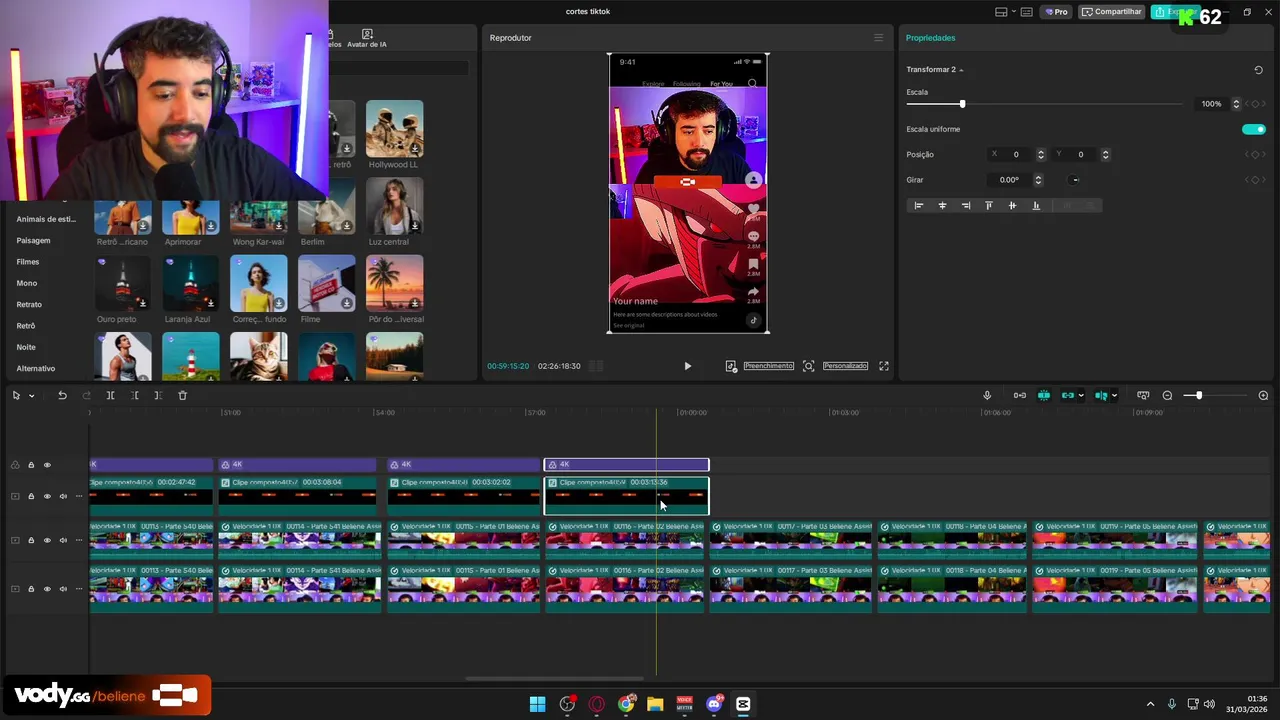The image size is (1280, 720).
Task: Undo the last timeline action
Action: click(62, 396)
